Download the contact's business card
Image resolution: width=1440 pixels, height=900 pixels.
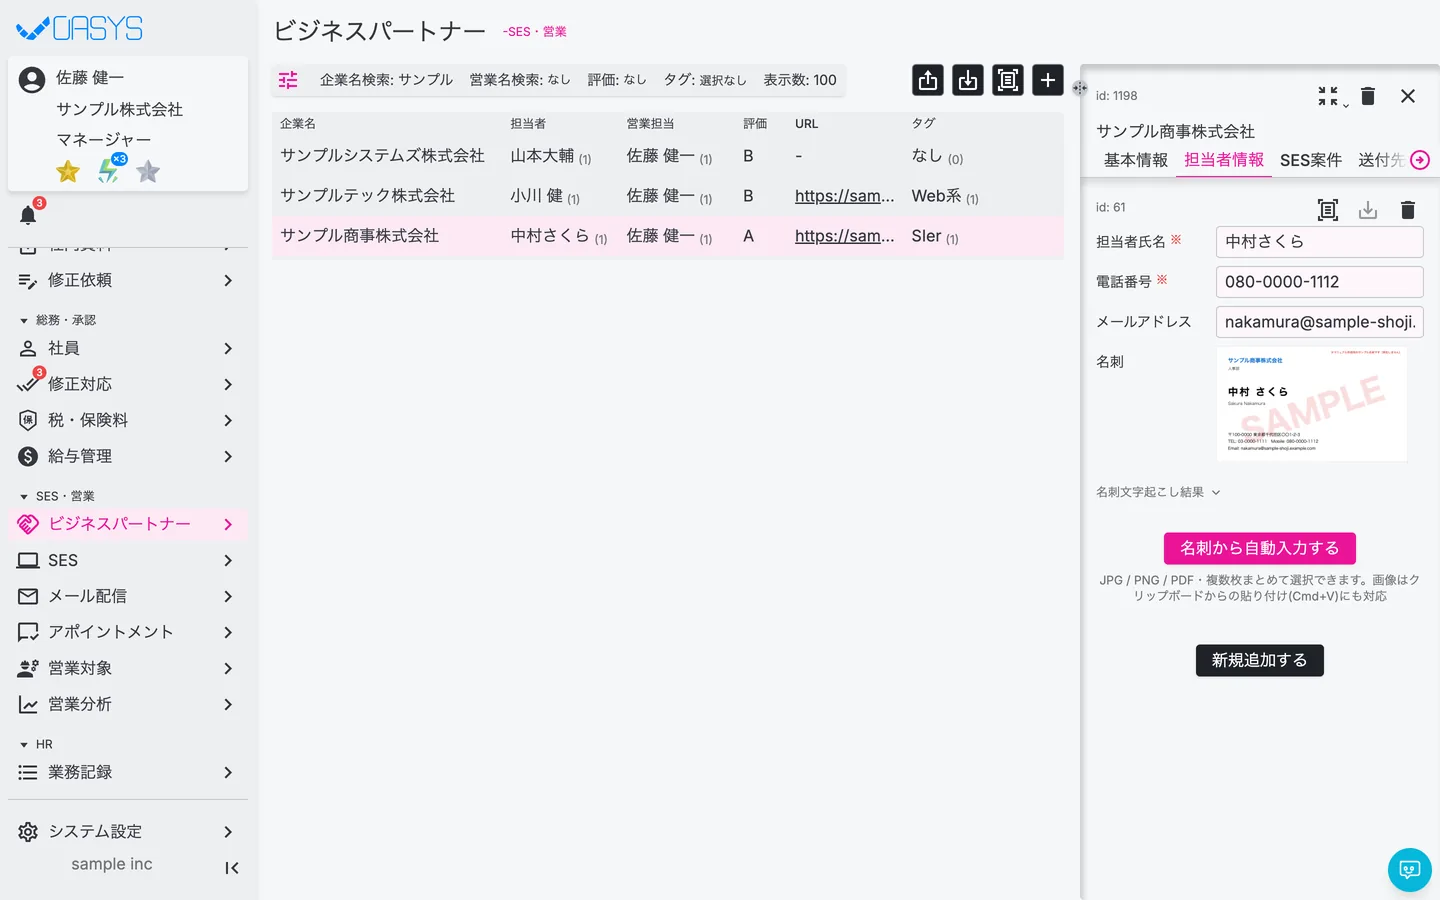tap(1368, 210)
